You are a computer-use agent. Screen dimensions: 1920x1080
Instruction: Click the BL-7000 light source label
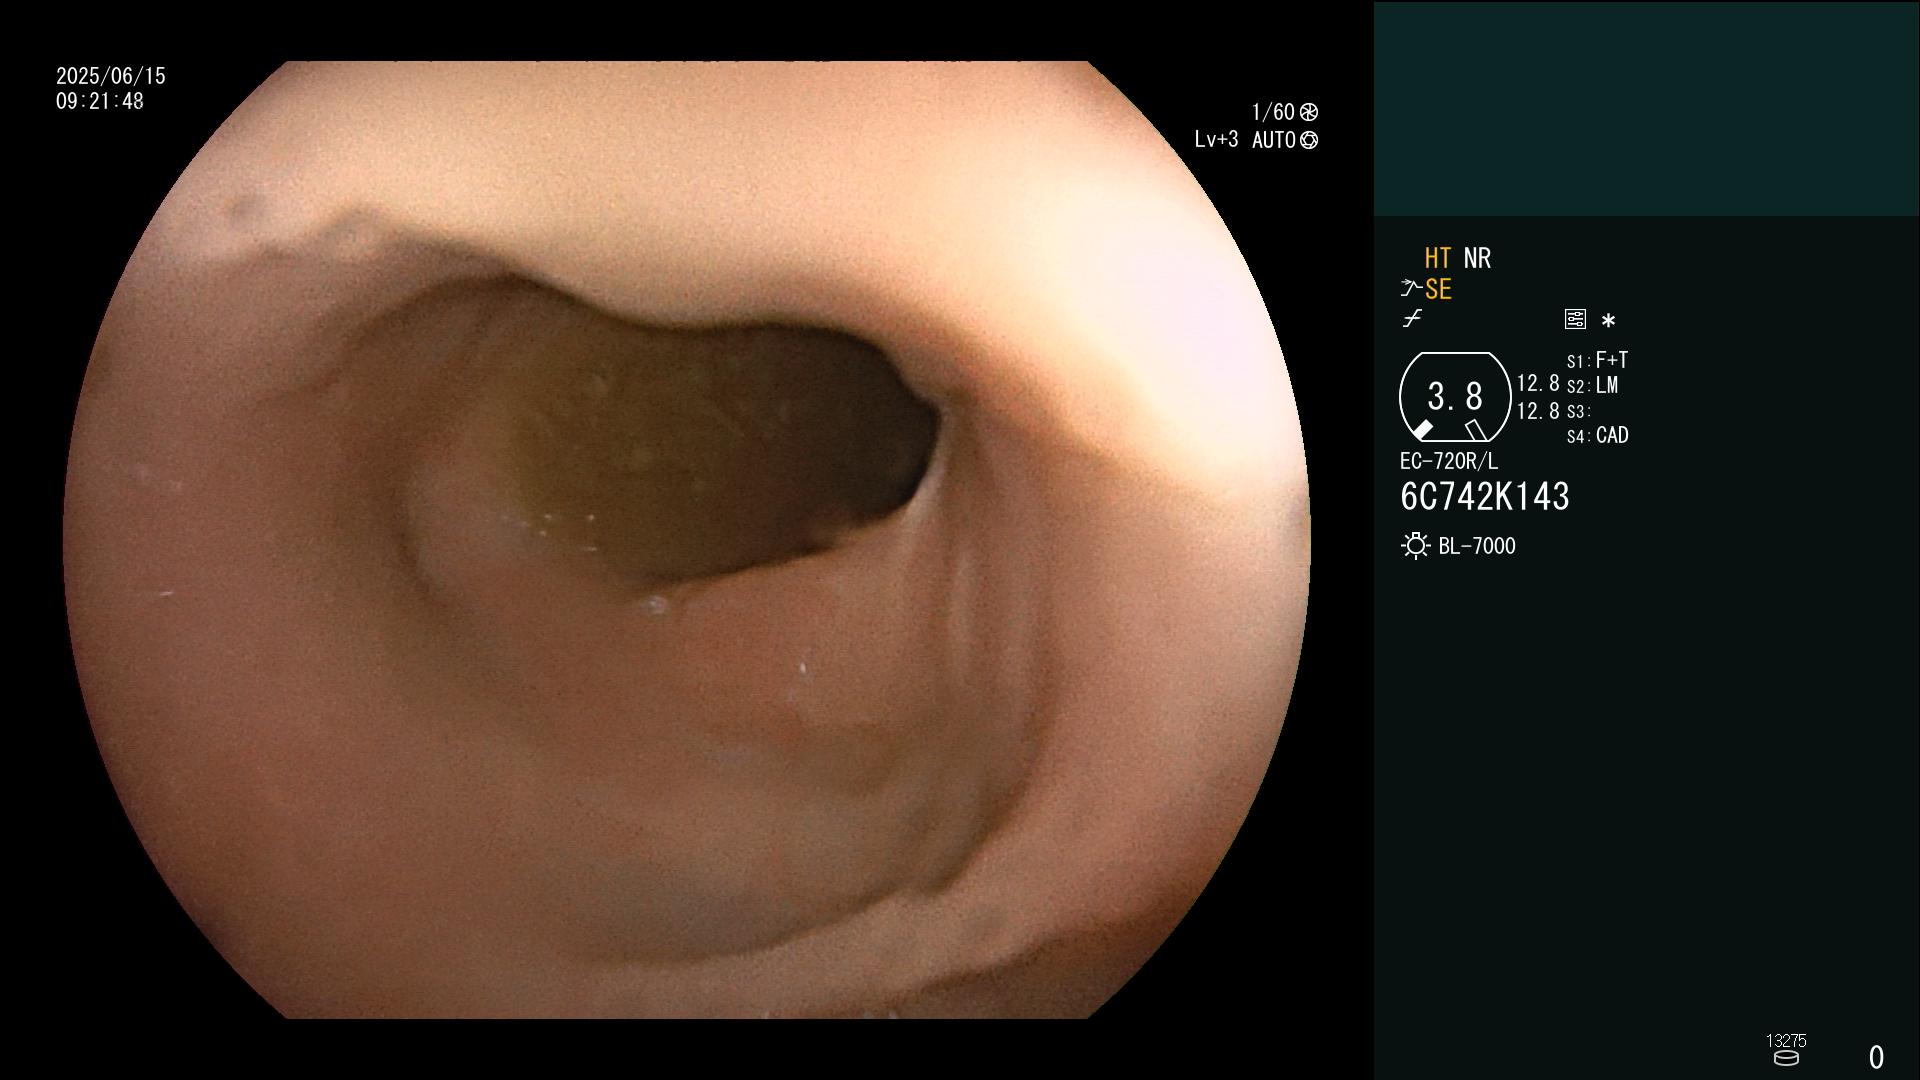[x=1477, y=546]
